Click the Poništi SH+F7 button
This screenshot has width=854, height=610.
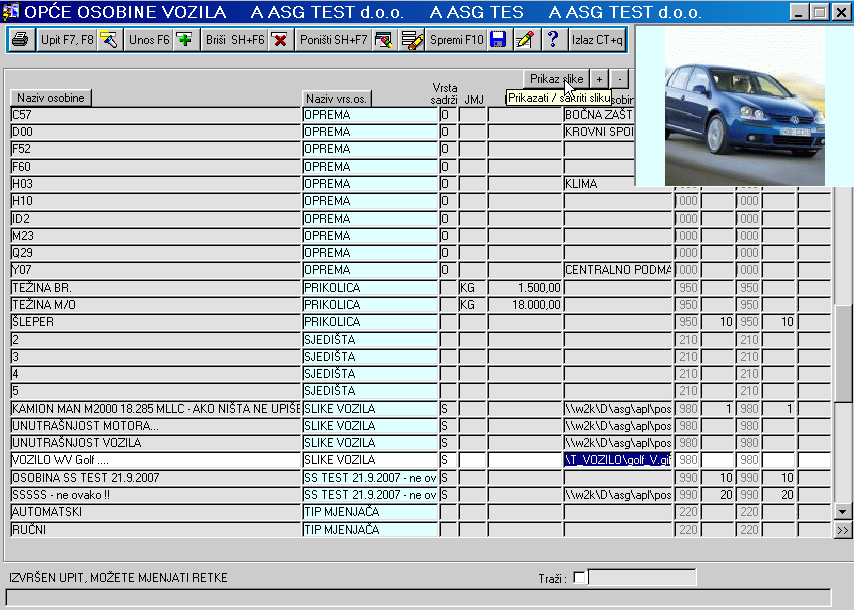[x=333, y=40]
